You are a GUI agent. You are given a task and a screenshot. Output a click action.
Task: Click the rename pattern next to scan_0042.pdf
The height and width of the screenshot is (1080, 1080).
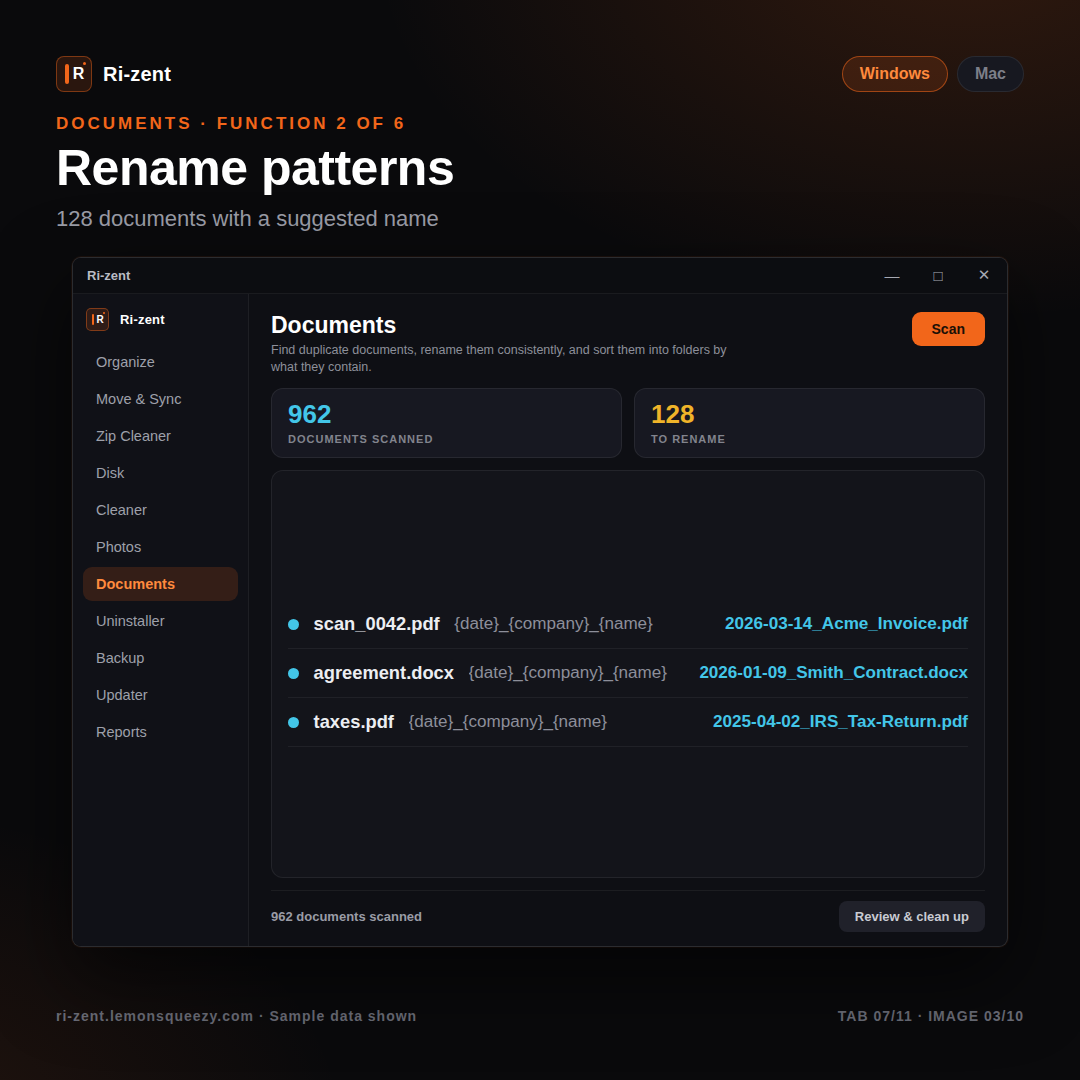pyautogui.click(x=553, y=623)
